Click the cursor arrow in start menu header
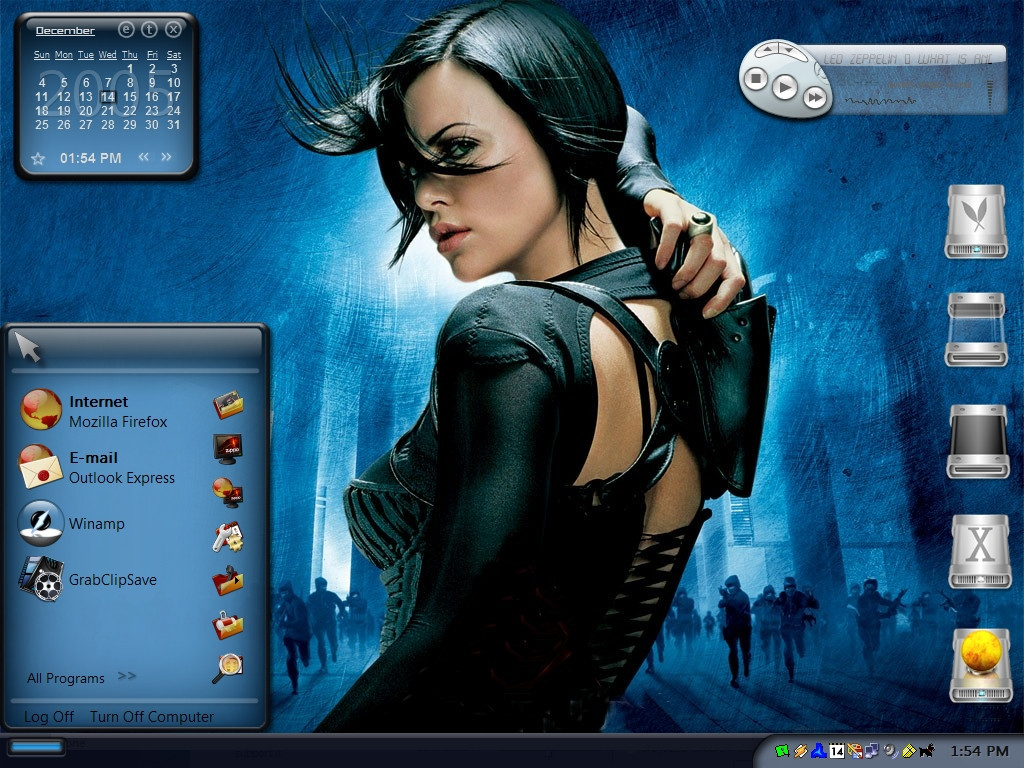1024x768 pixels. click(x=27, y=346)
